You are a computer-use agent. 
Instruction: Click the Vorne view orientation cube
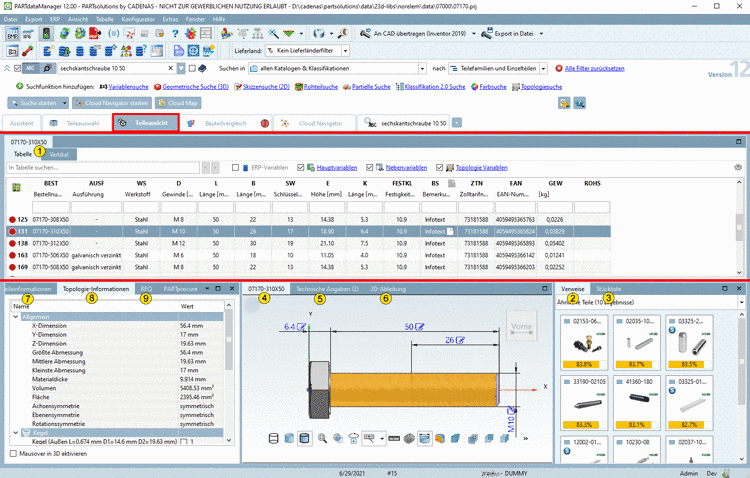521,325
